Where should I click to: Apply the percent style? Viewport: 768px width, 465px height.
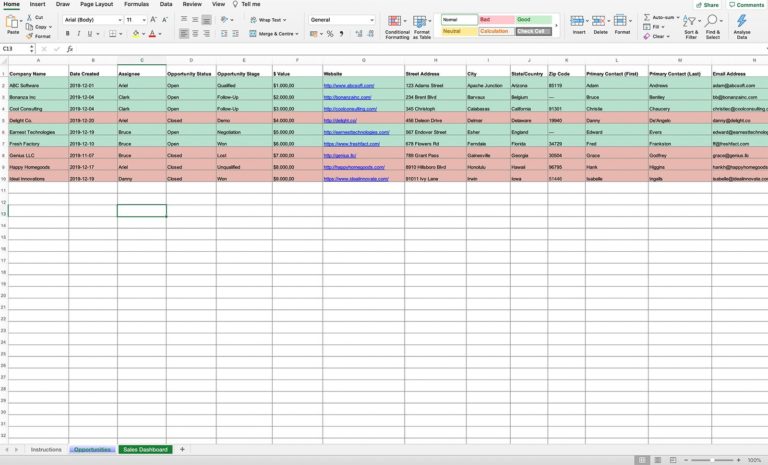tap(330, 34)
